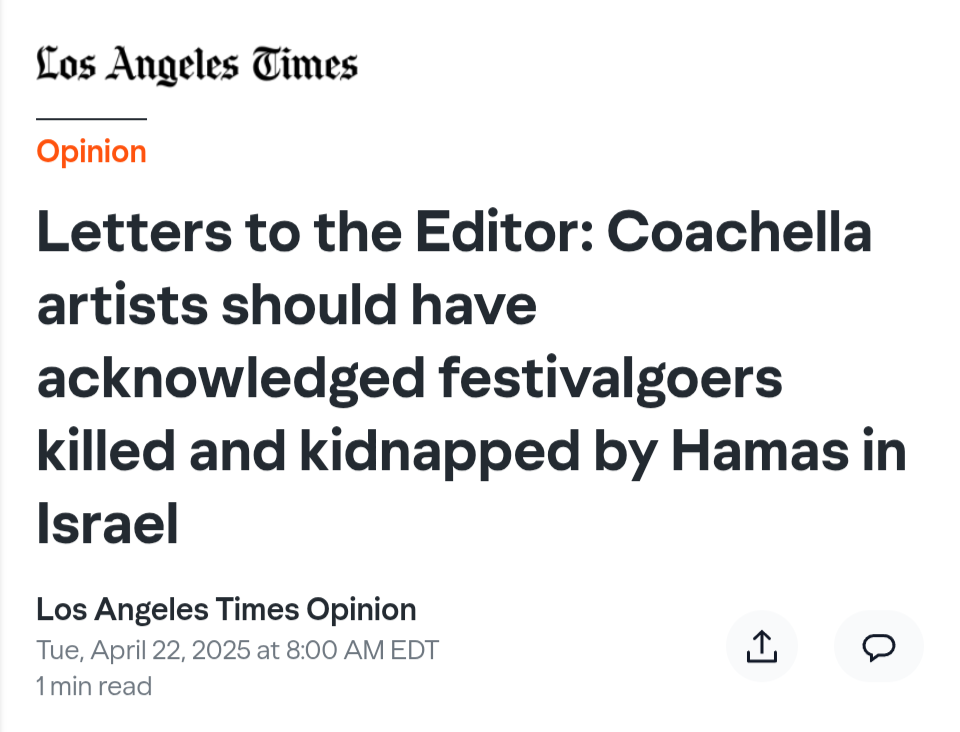
Task: Select the publication date Tue, April 22, 2025
Action: [x=143, y=650]
